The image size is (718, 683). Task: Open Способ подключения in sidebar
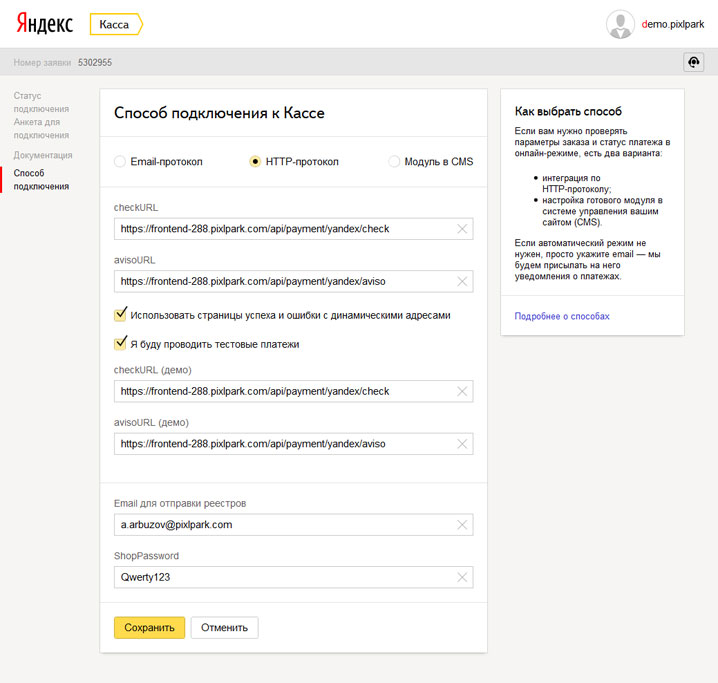pos(41,179)
